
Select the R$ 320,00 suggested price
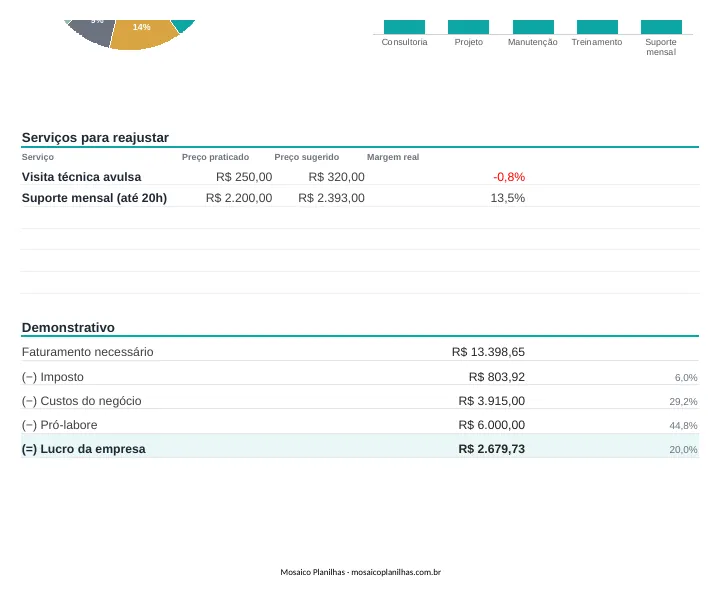(x=337, y=177)
